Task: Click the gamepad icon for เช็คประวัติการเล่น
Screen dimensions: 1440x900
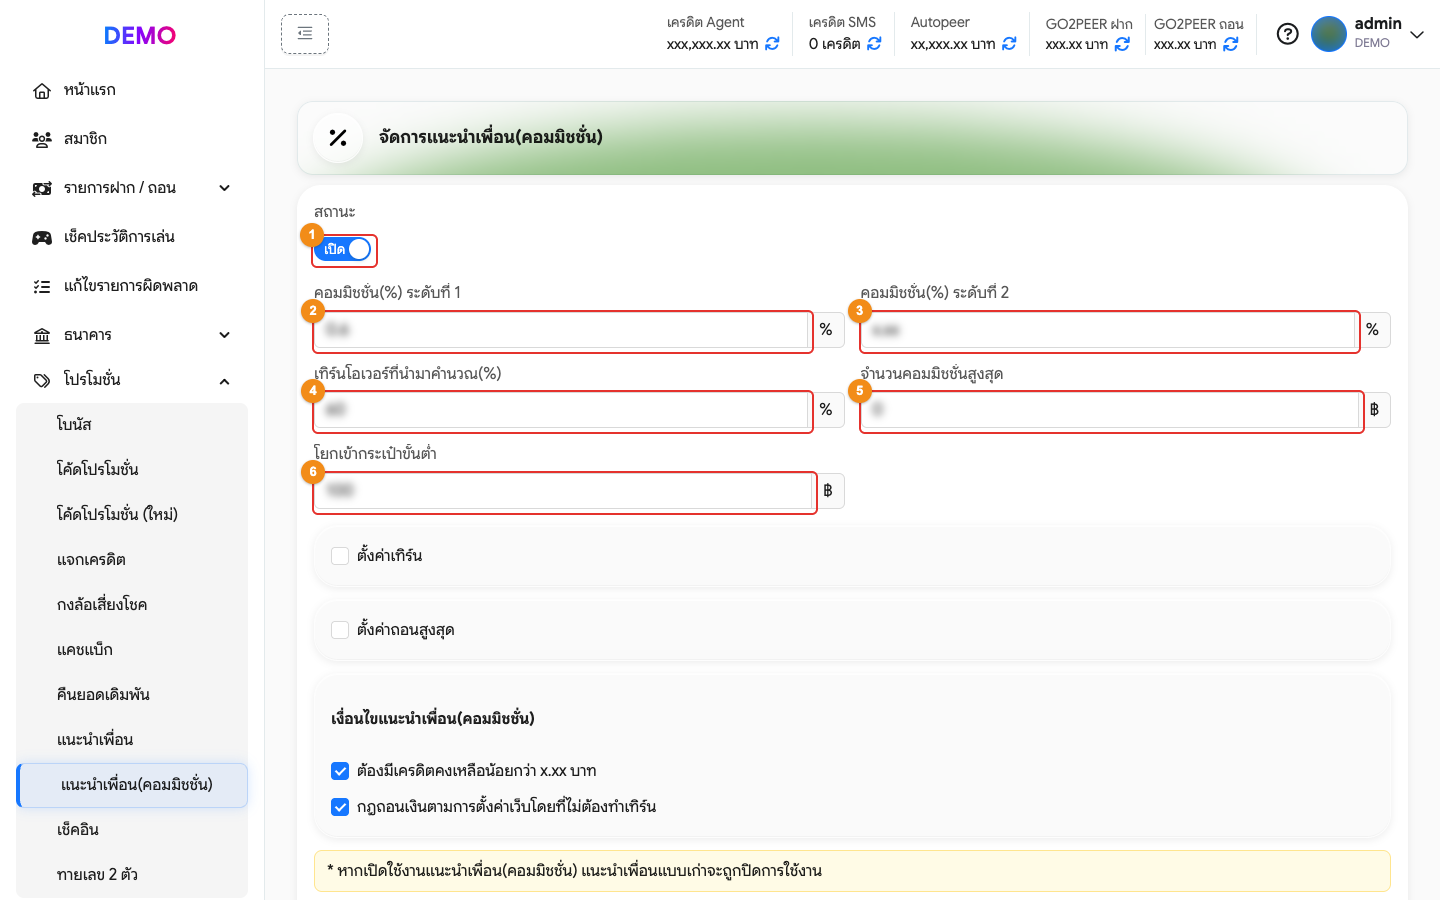Action: (42, 238)
